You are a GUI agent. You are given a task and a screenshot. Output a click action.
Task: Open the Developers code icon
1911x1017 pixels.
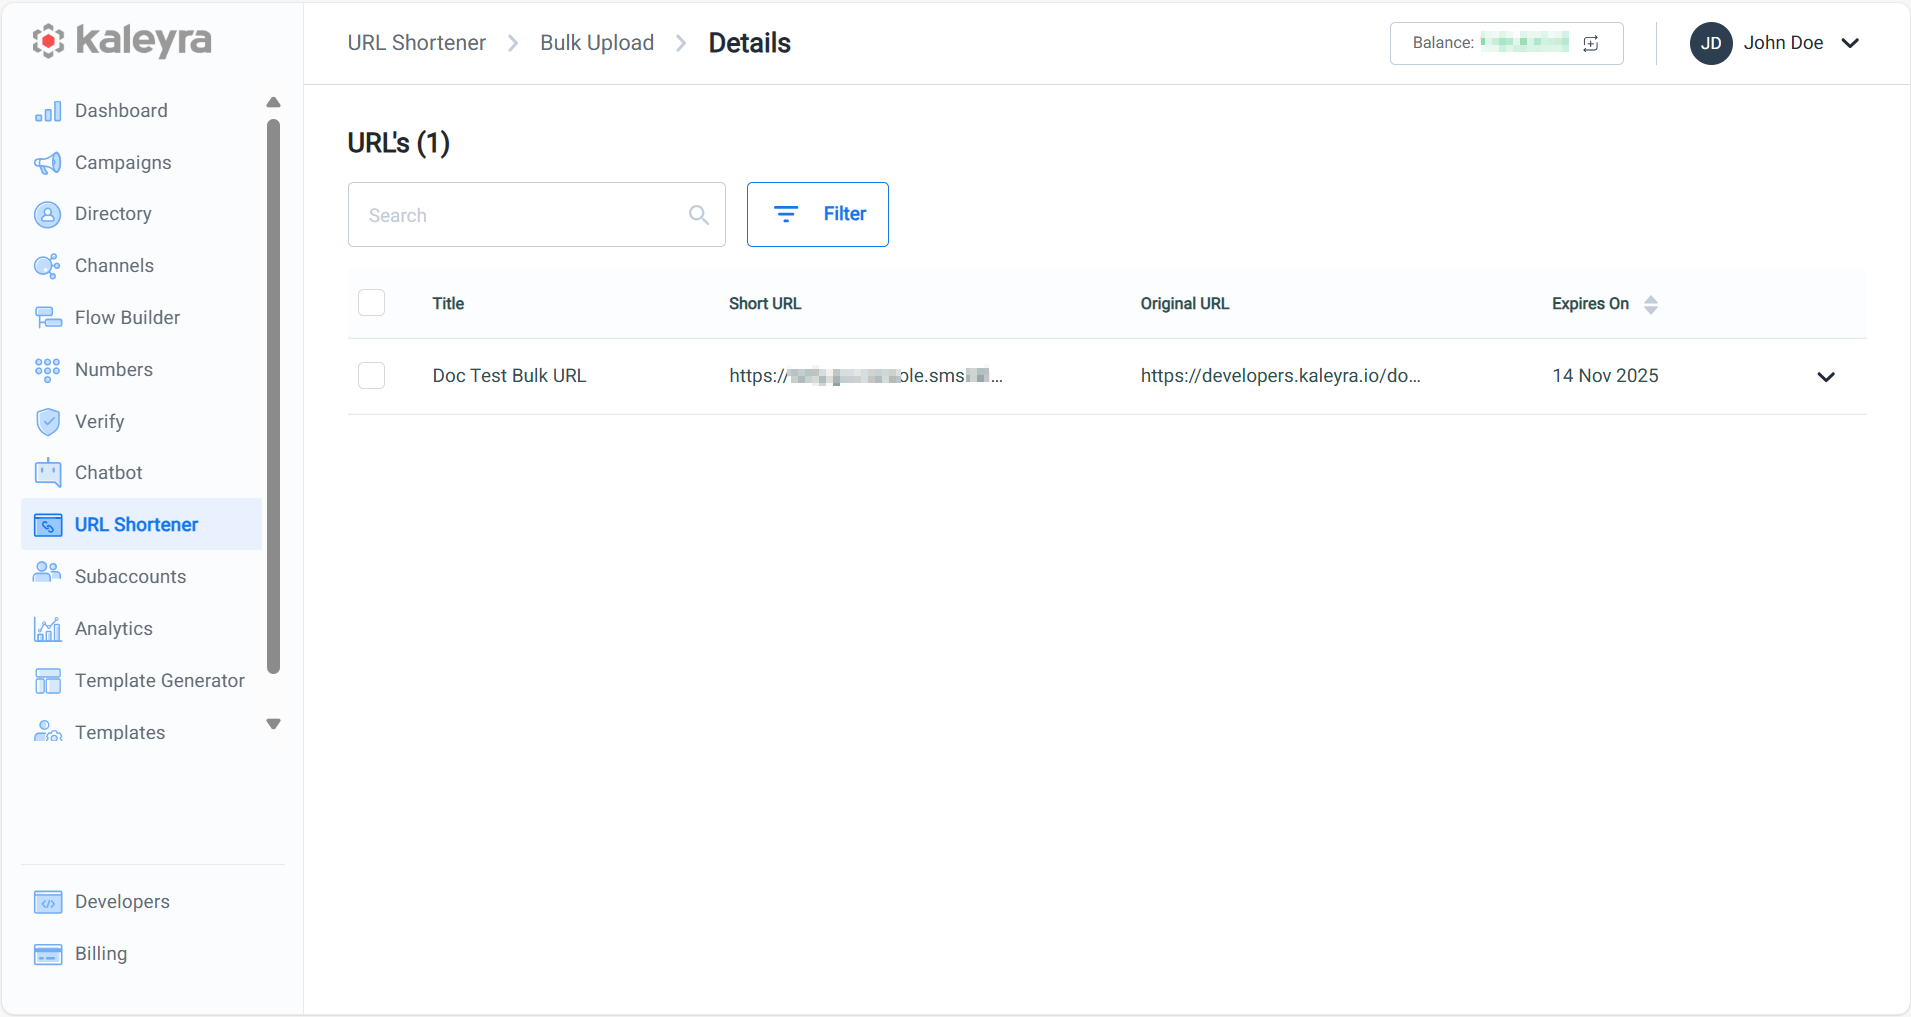[x=48, y=902]
